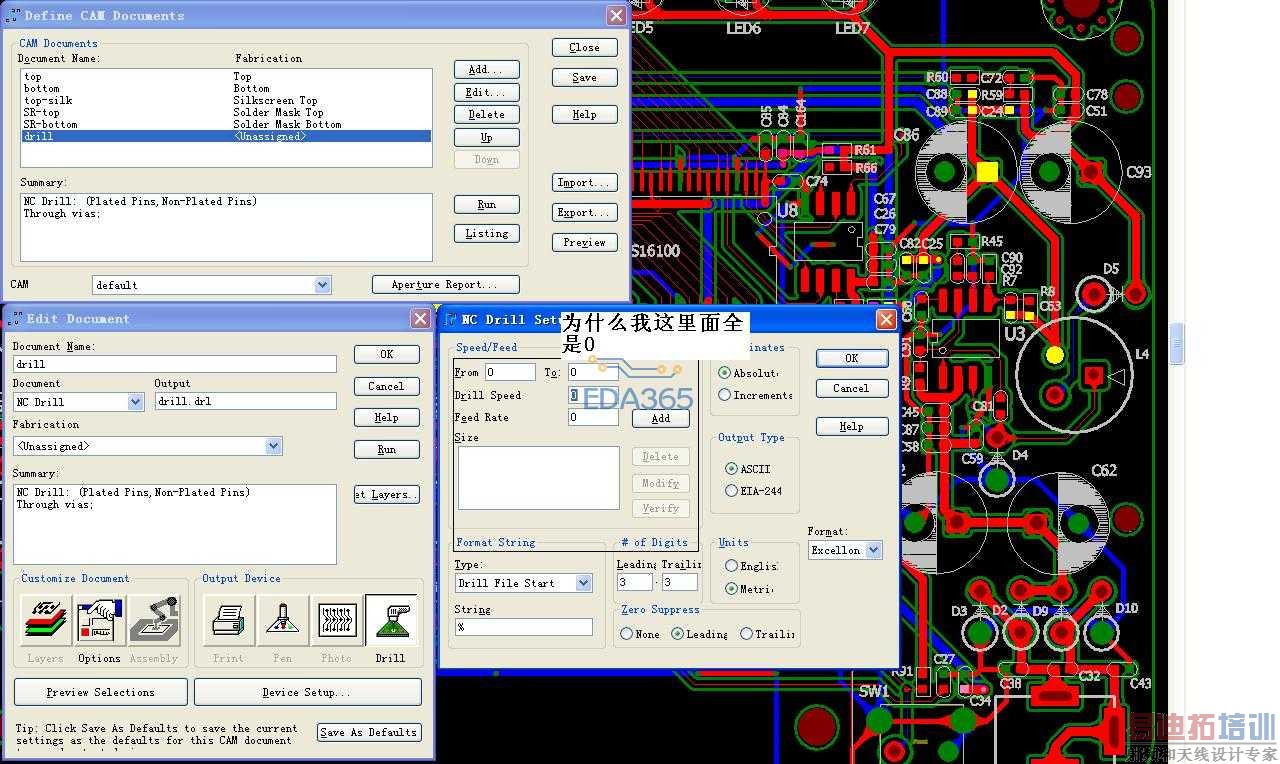This screenshot has width=1280, height=764.
Task: Open the Layers customize document icon
Action: click(x=45, y=621)
